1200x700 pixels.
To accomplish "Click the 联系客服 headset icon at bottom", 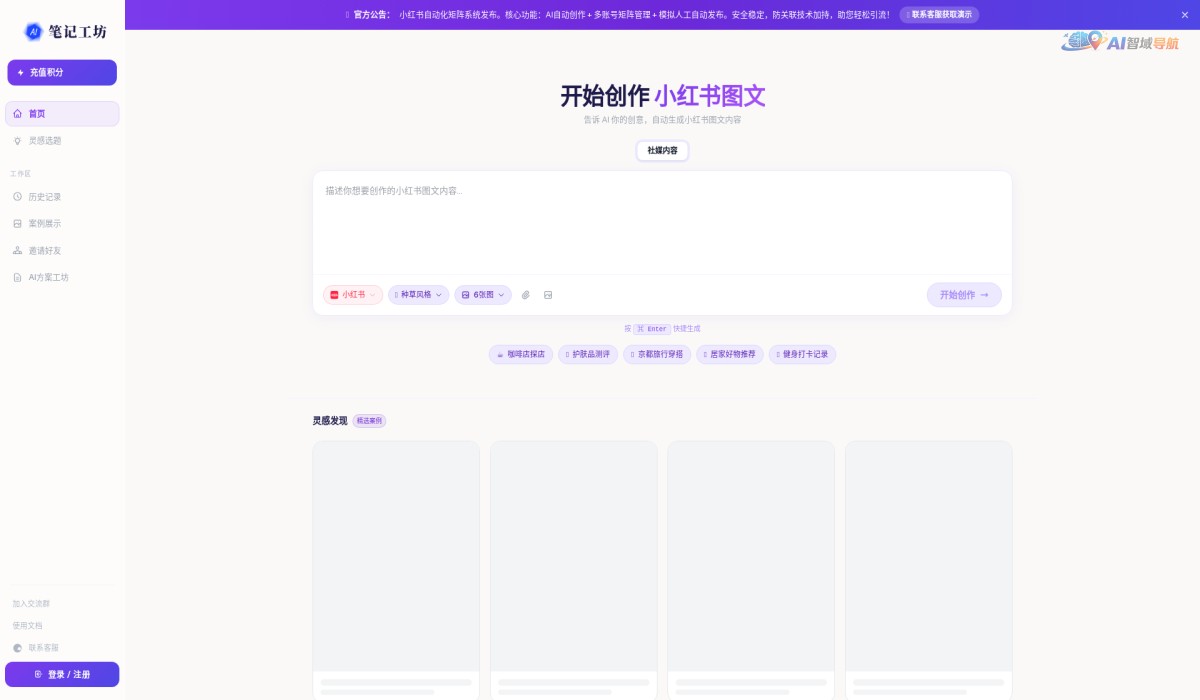I will click(18, 647).
